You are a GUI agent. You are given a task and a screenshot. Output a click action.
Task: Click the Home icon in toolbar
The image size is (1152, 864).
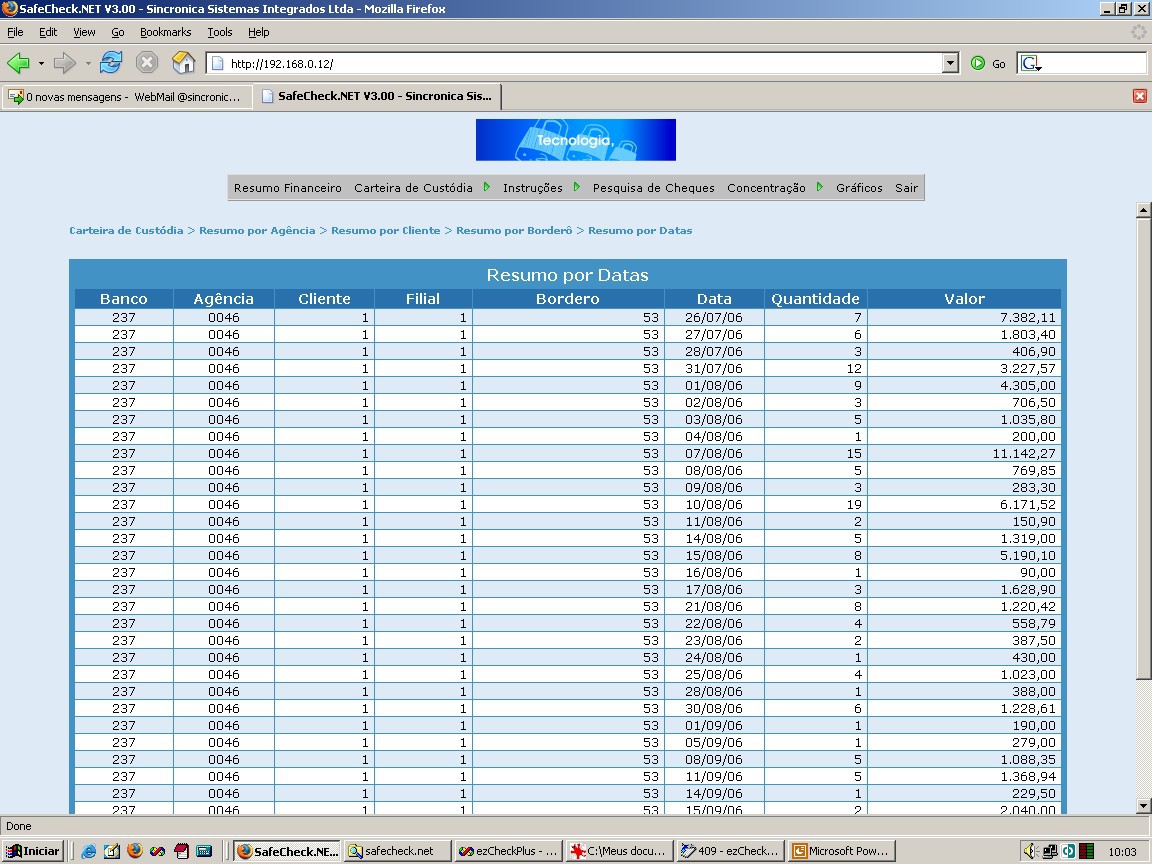pos(183,63)
